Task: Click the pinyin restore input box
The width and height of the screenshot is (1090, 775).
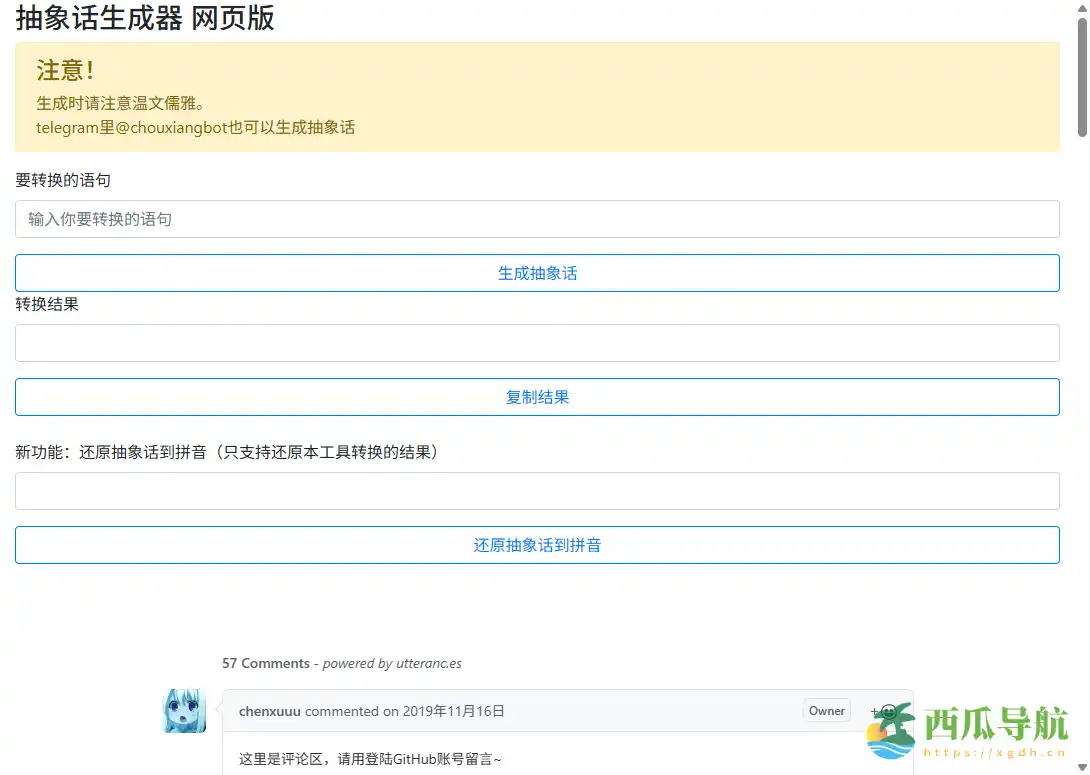Action: coord(538,490)
